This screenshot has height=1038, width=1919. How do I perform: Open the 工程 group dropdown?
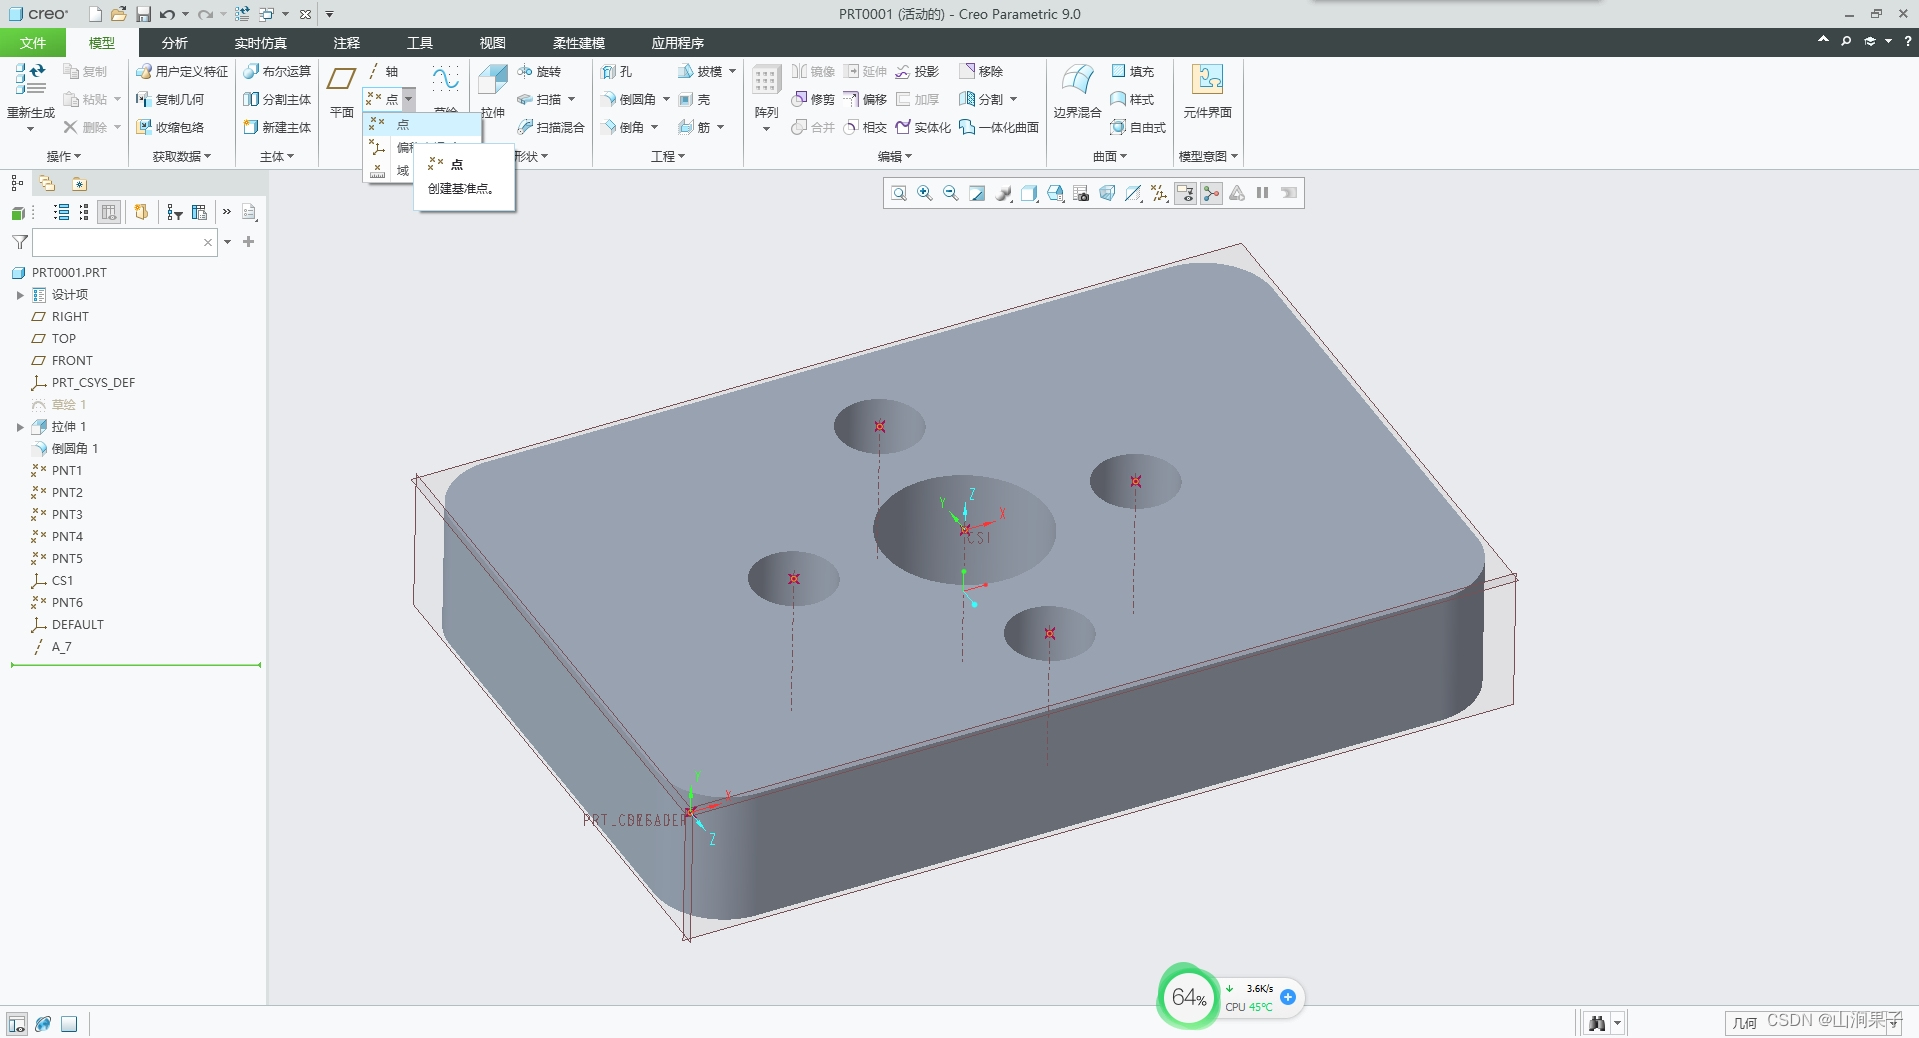(668, 156)
